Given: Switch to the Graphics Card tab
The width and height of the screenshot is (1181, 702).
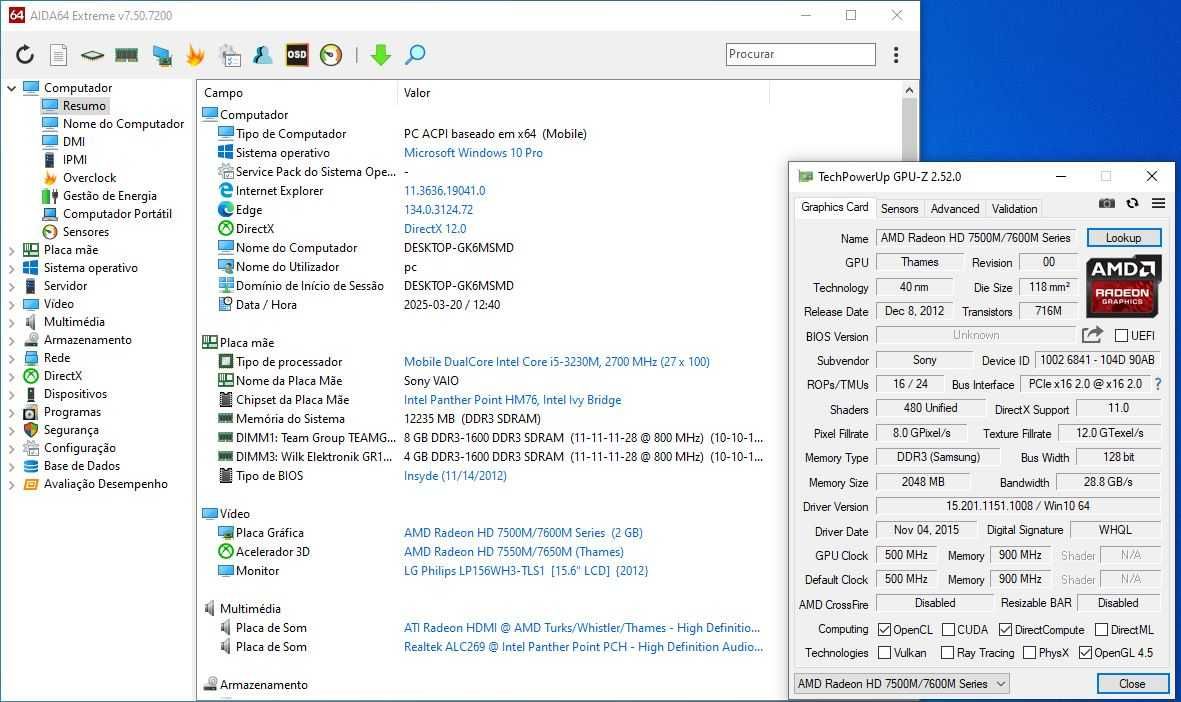Looking at the screenshot, I should pos(835,207).
